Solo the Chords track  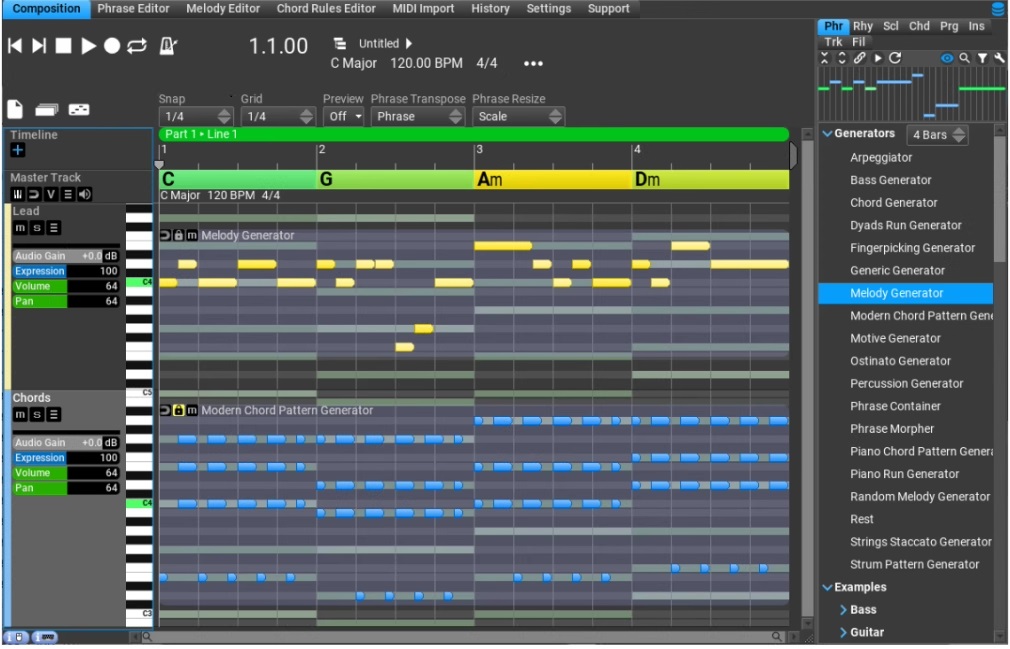point(37,414)
